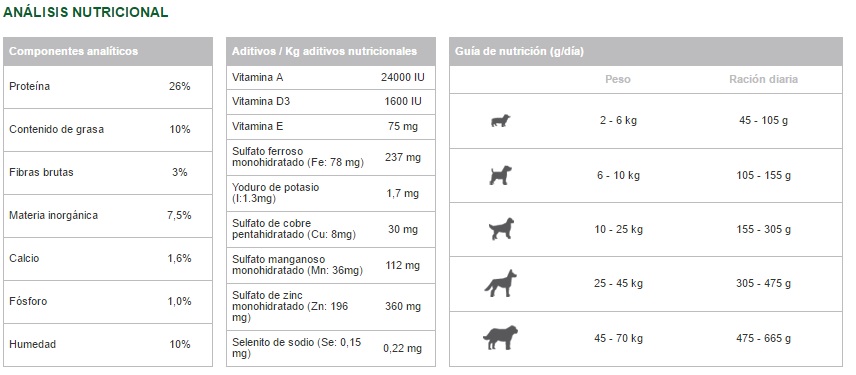Select the Humedad 10% row
The image size is (856, 375).
108,345
